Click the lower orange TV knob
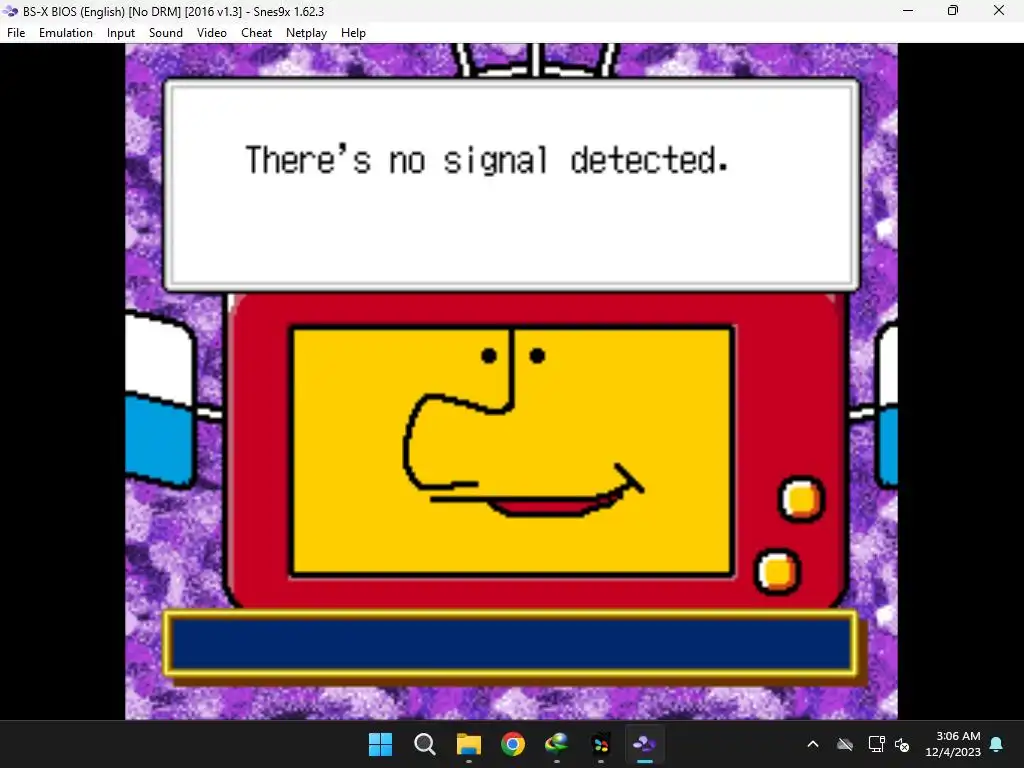The height and width of the screenshot is (768, 1024). (x=778, y=572)
